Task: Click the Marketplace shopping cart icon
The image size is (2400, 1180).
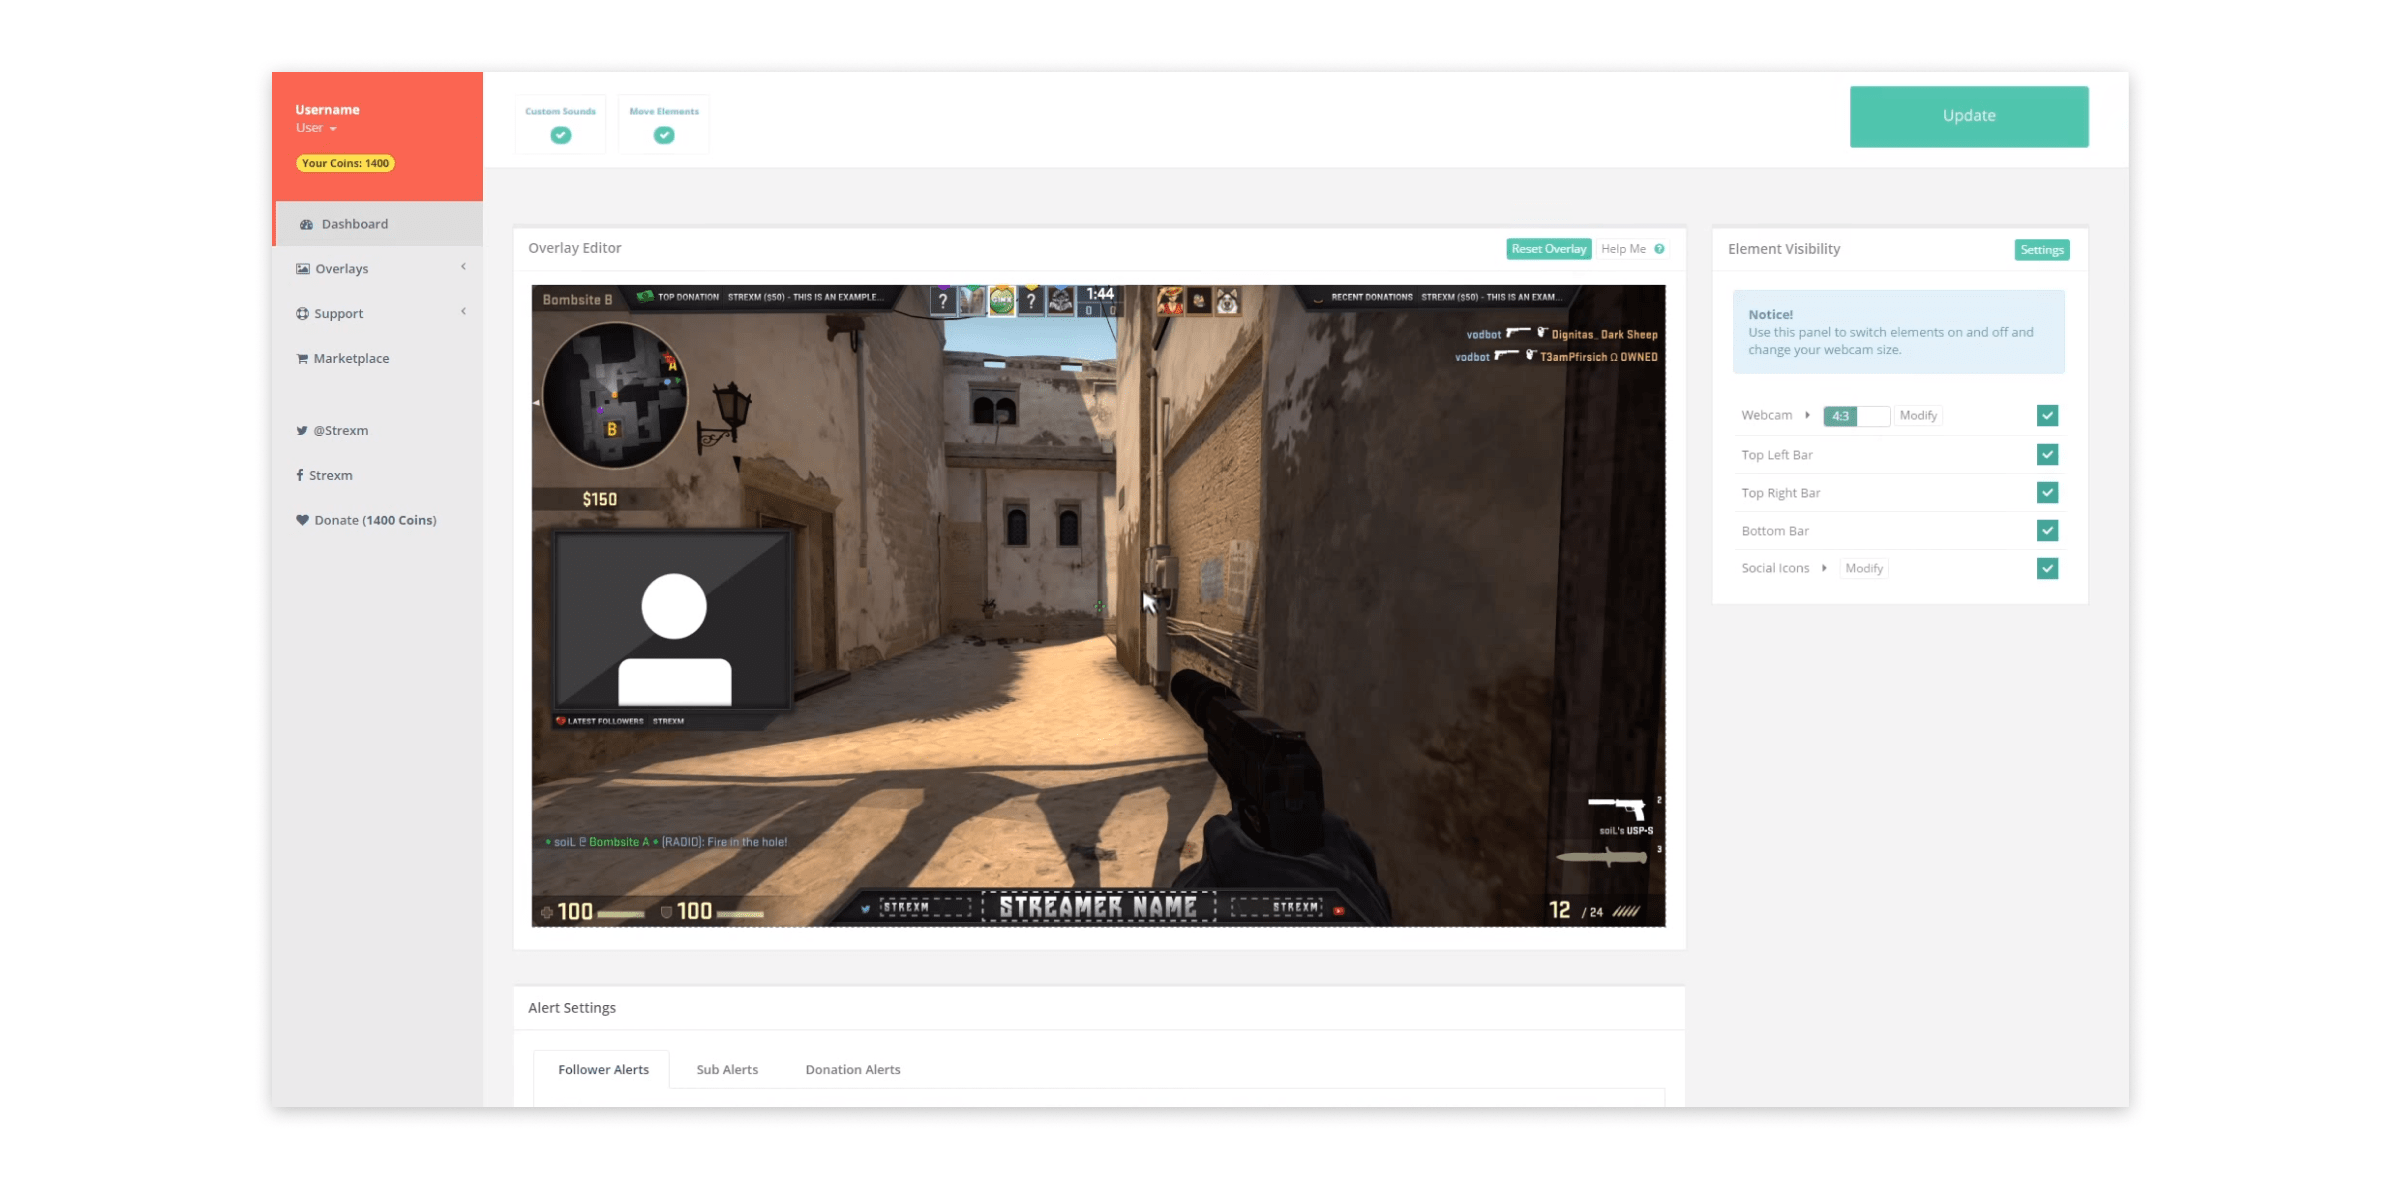Action: pos(302,359)
